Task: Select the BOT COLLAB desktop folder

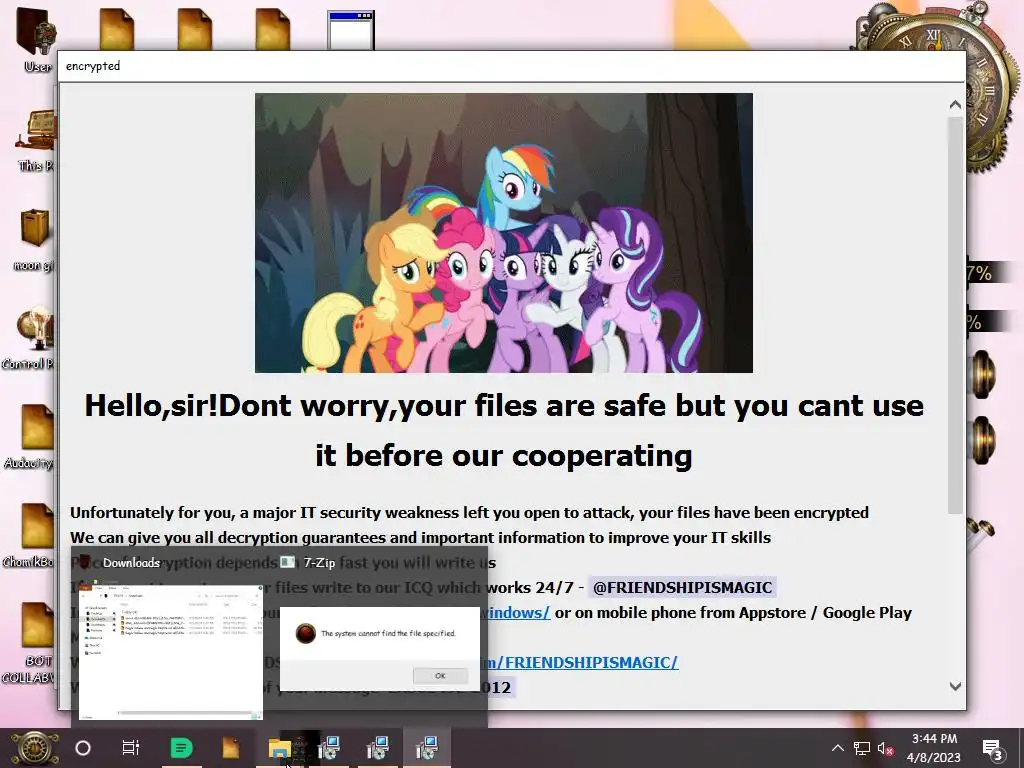Action: pyautogui.click(x=30, y=643)
